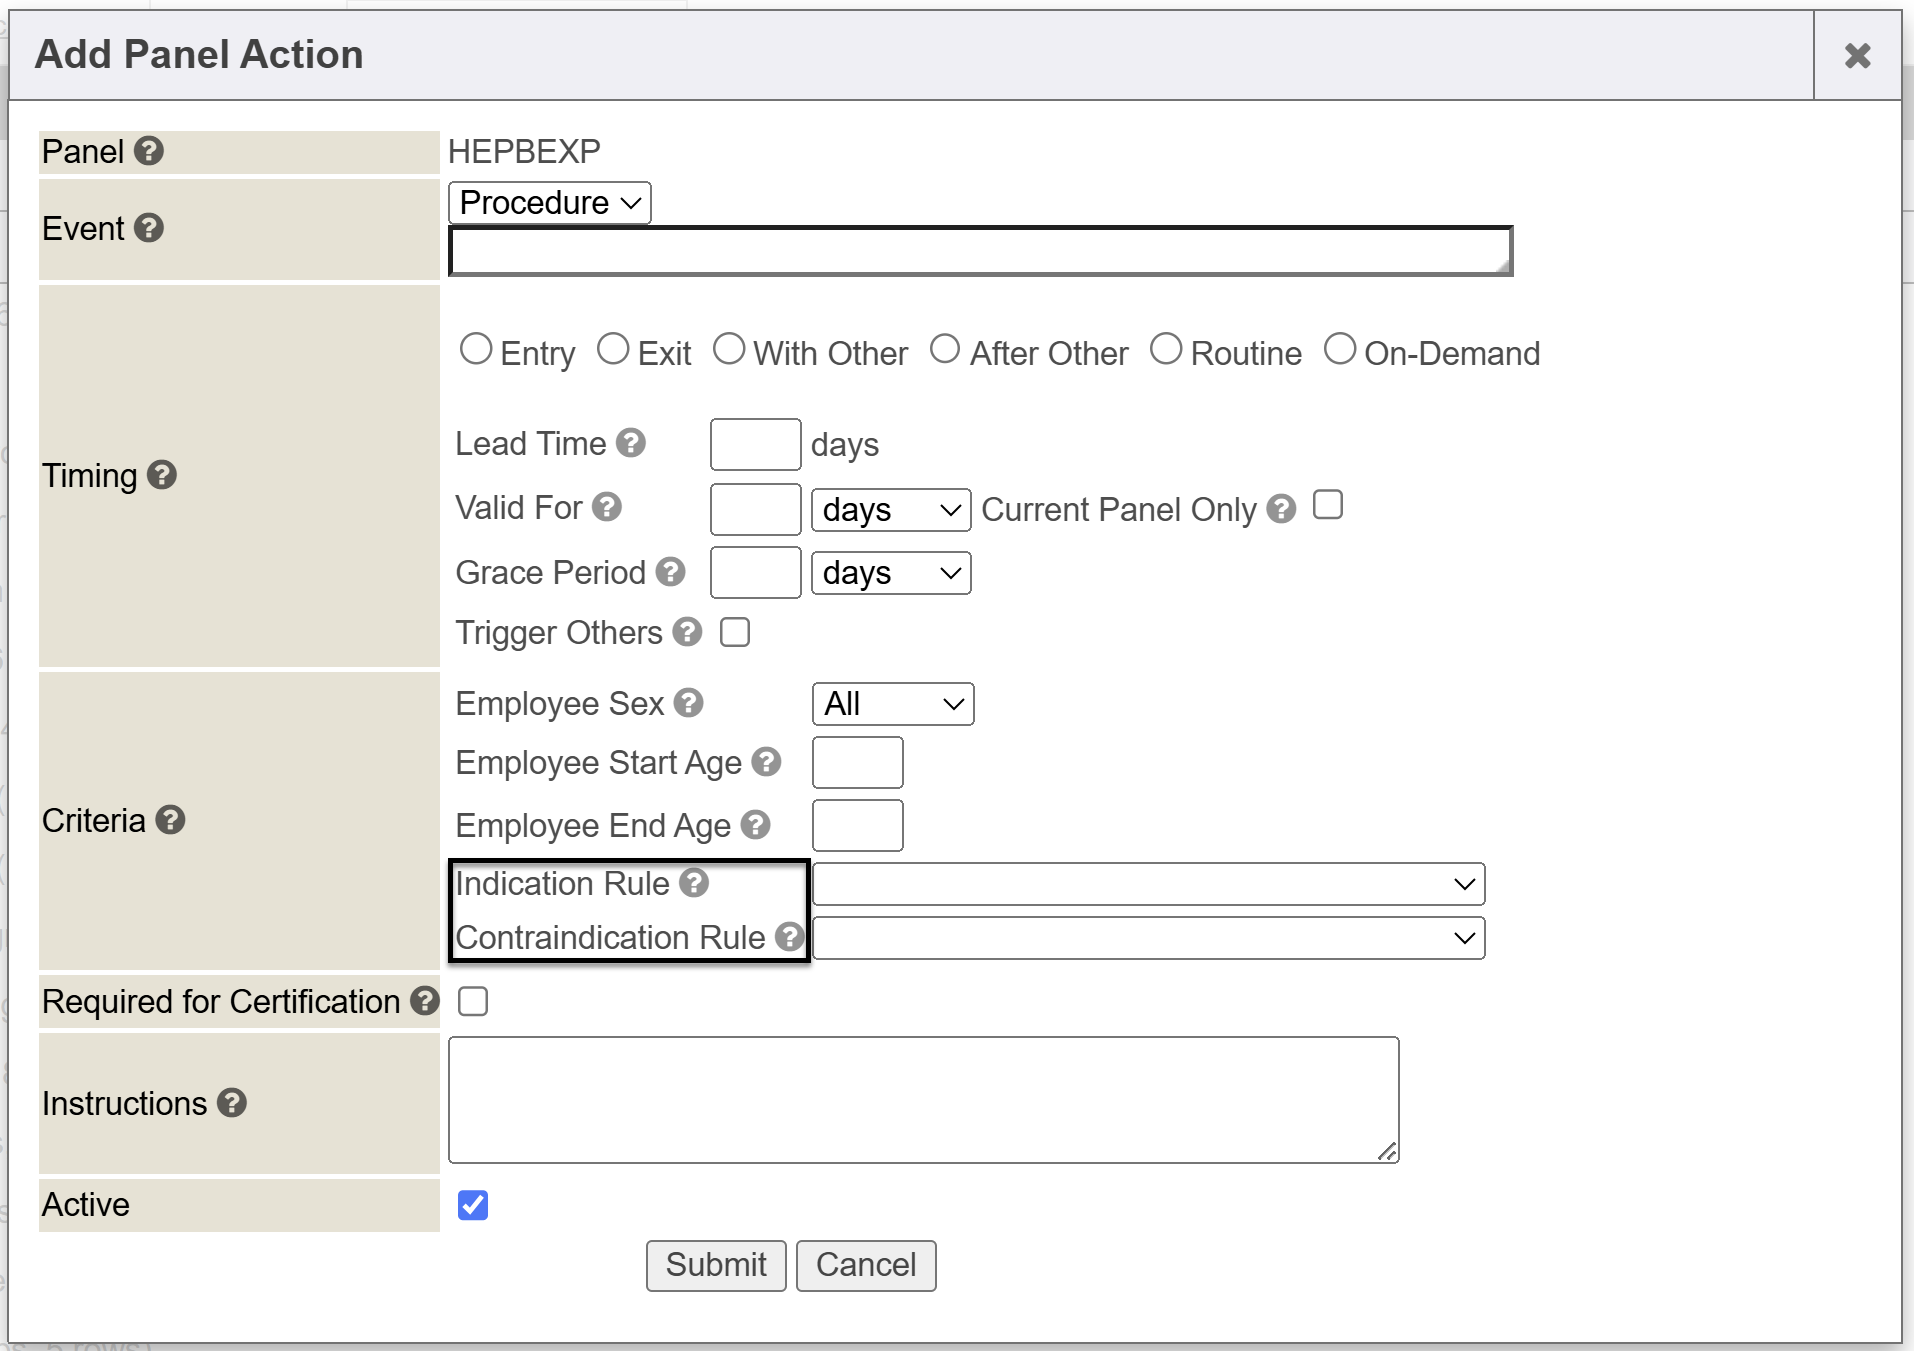The height and width of the screenshot is (1351, 1914).
Task: Click inside the Instructions text area
Action: (923, 1099)
